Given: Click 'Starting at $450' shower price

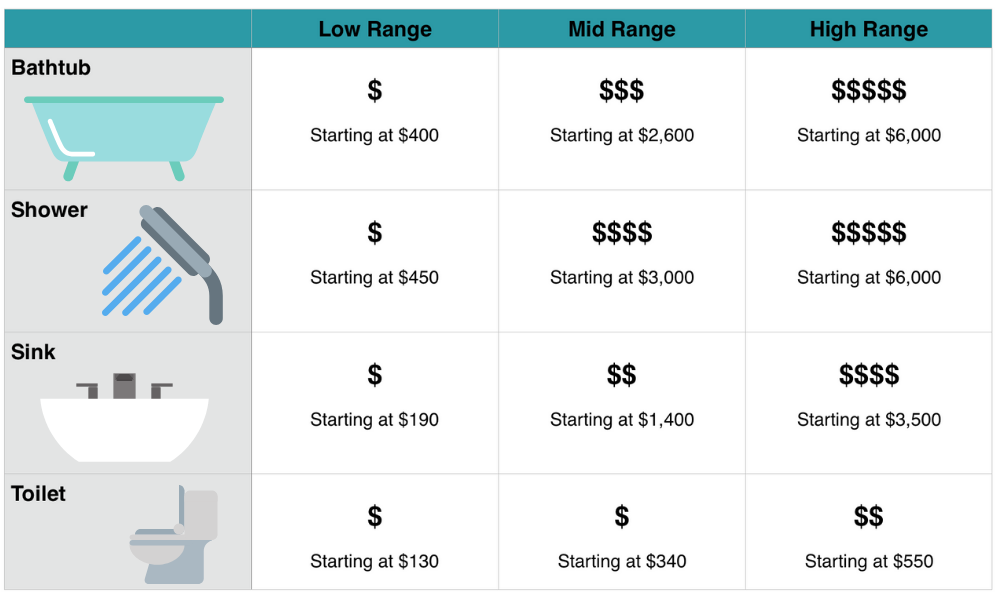Looking at the screenshot, I should (374, 277).
